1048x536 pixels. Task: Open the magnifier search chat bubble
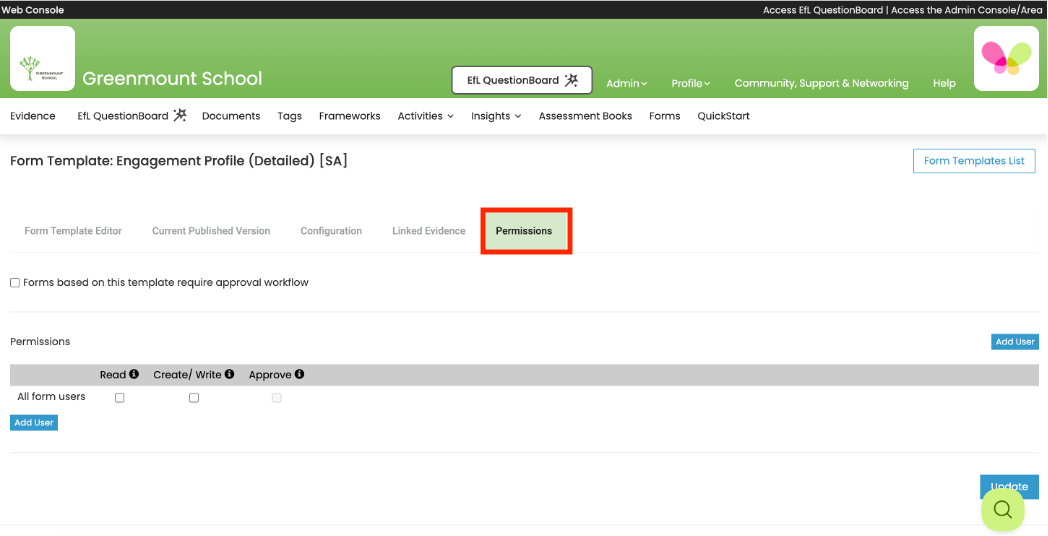1003,510
